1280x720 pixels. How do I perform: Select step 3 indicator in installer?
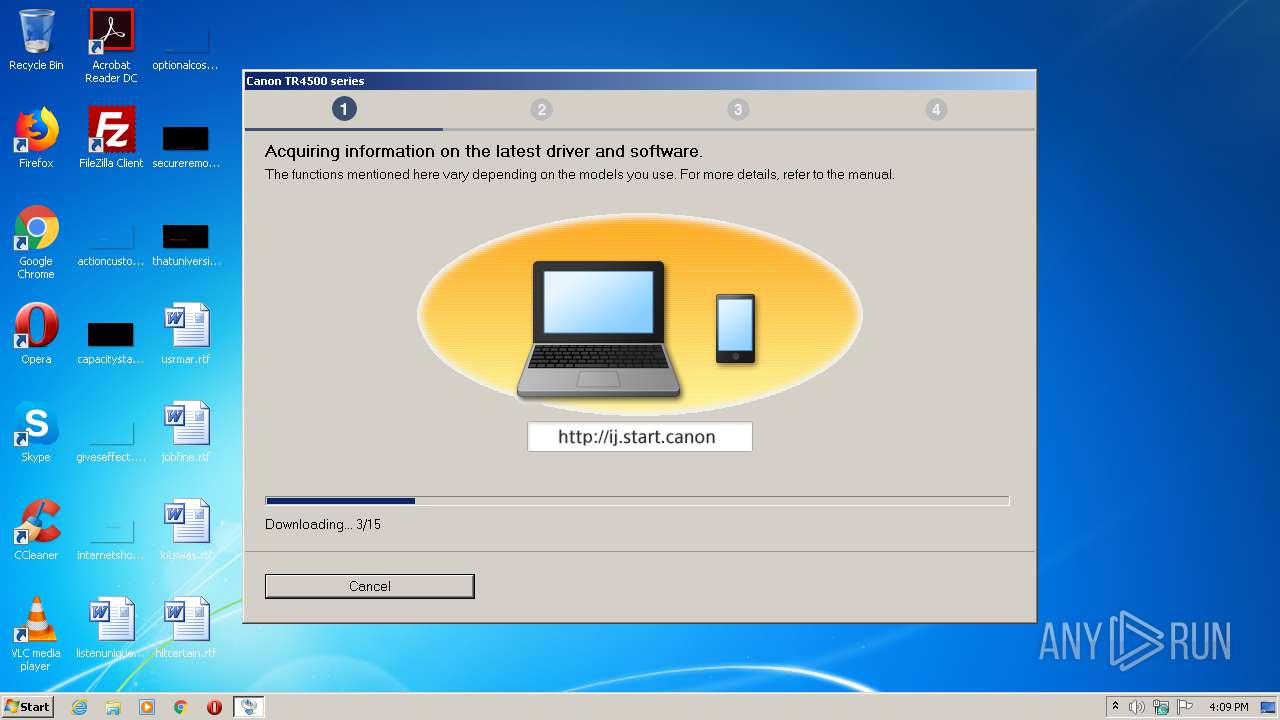tap(738, 110)
